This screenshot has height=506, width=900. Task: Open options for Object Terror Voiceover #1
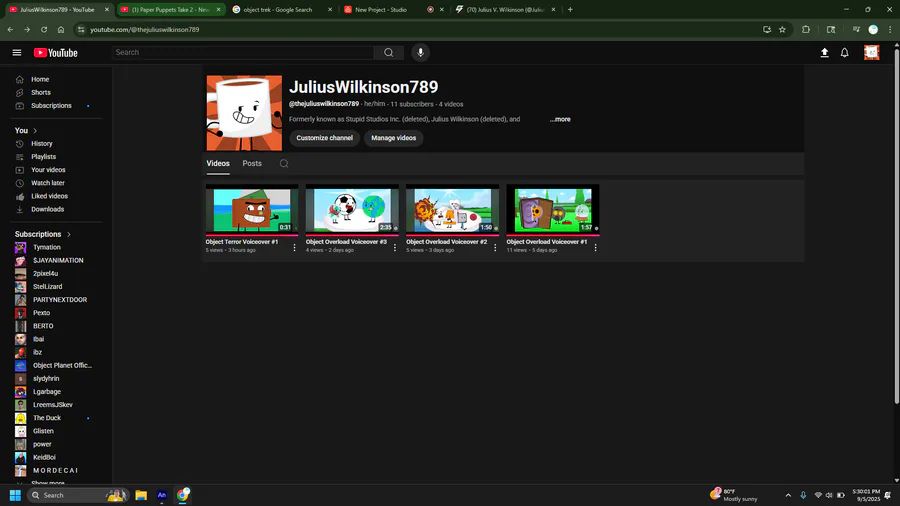point(294,248)
